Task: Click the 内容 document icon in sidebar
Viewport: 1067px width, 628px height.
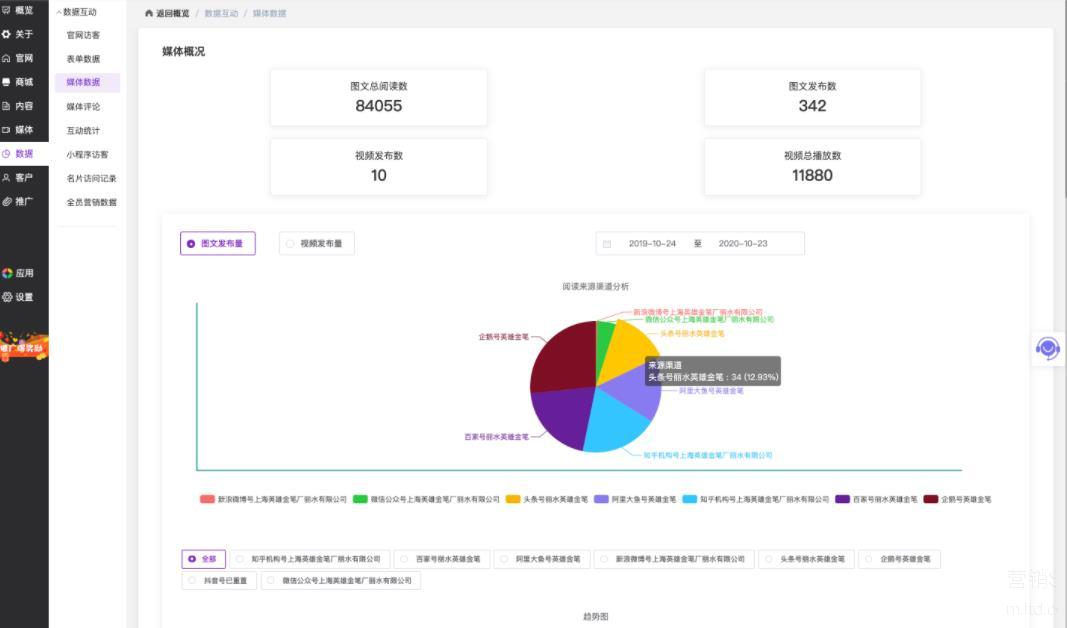Action: coord(6,106)
